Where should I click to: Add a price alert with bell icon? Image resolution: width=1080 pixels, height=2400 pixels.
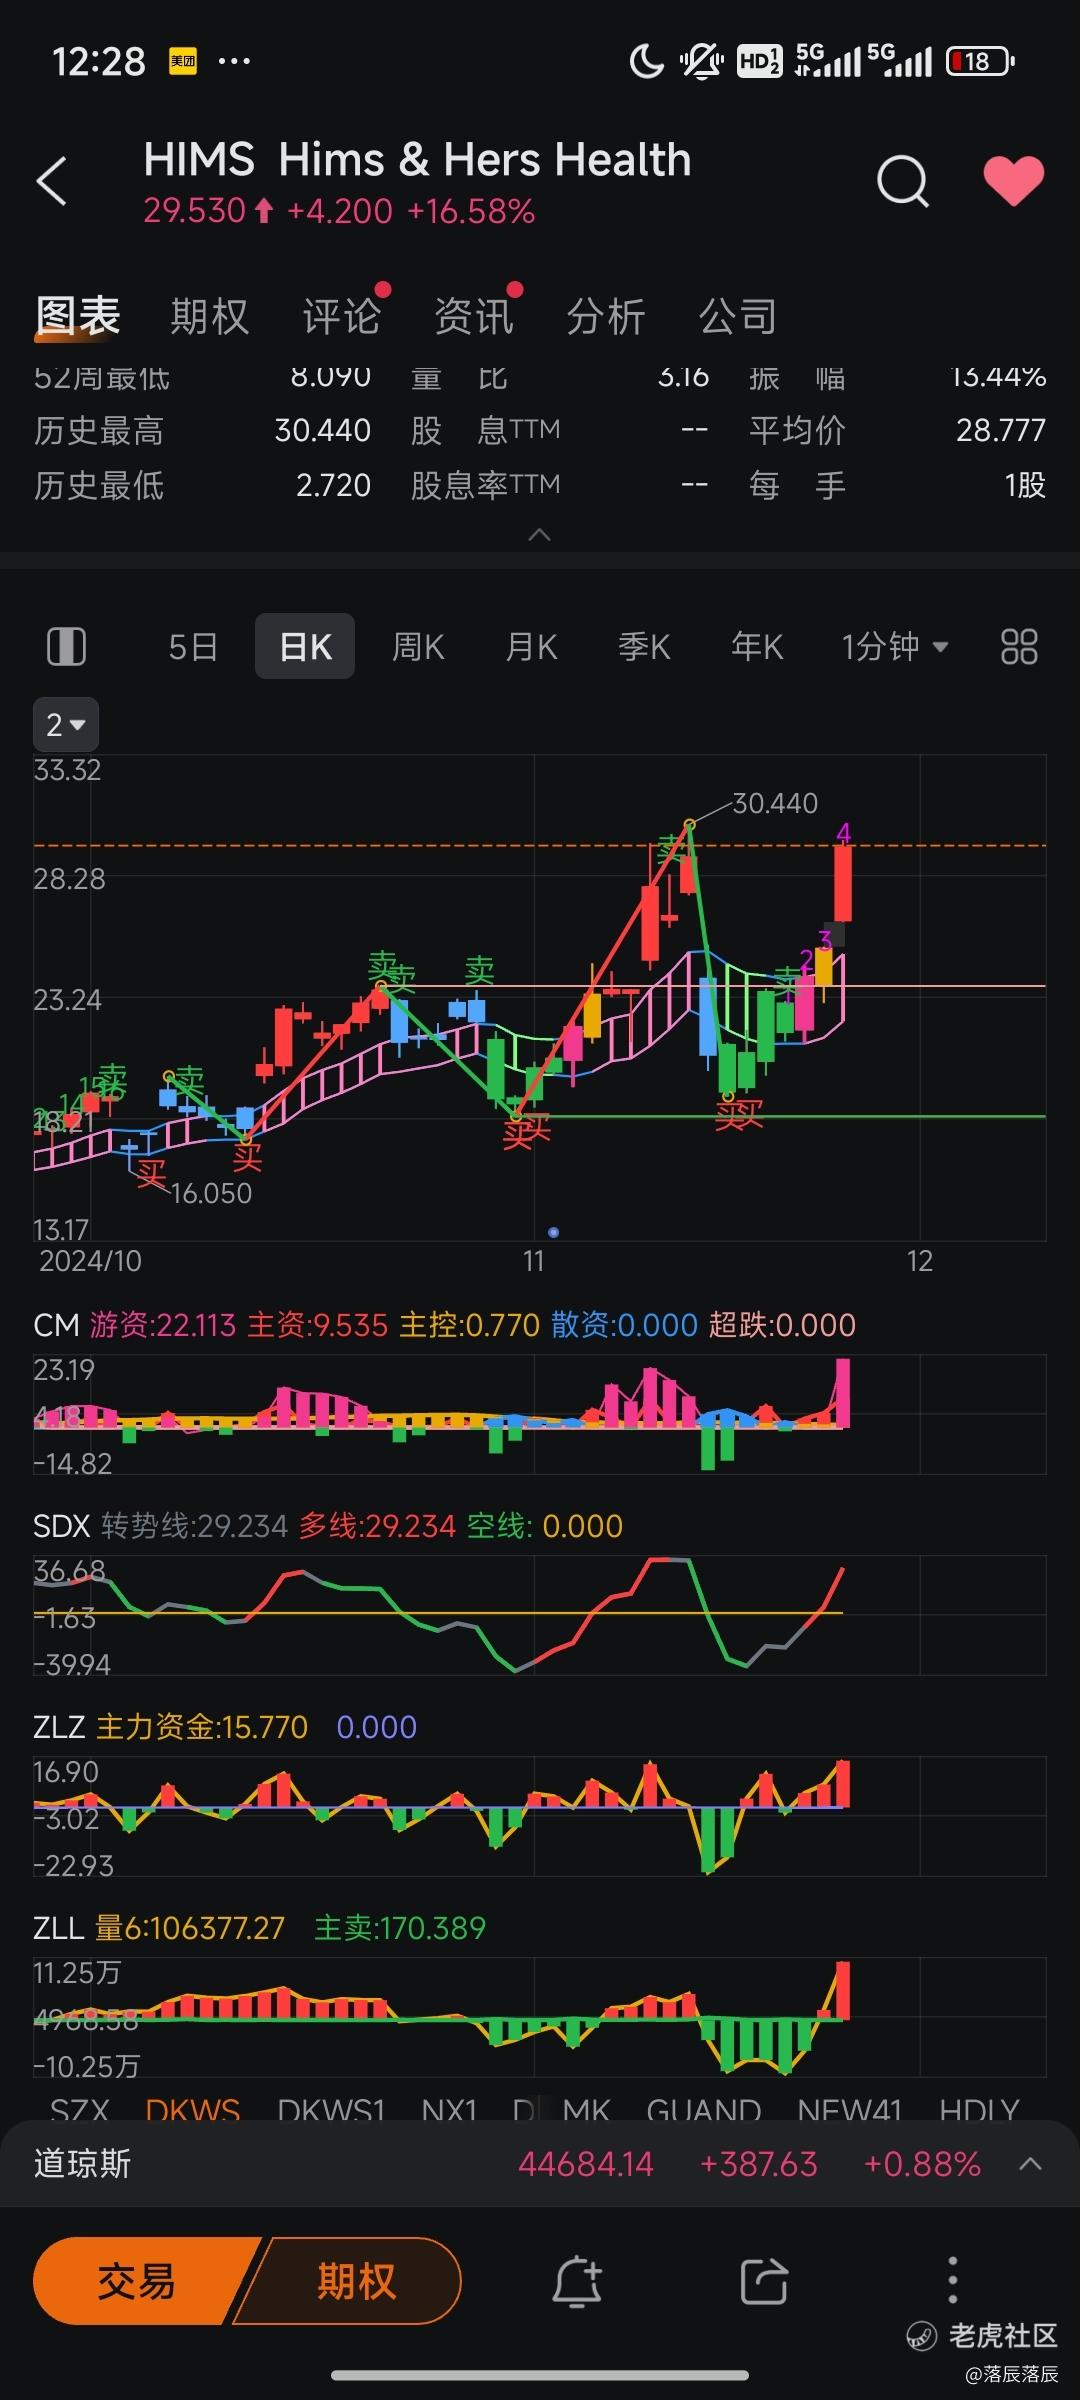click(578, 2282)
